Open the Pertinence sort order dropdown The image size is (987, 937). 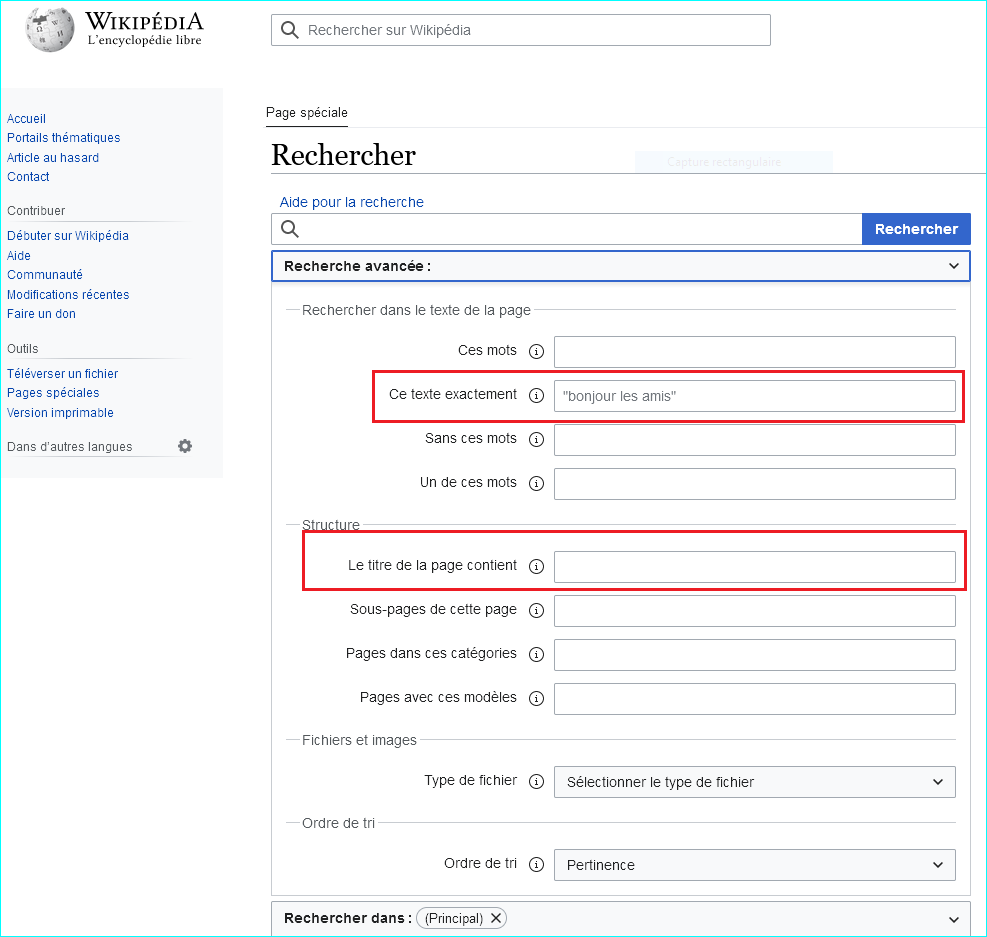click(x=755, y=865)
